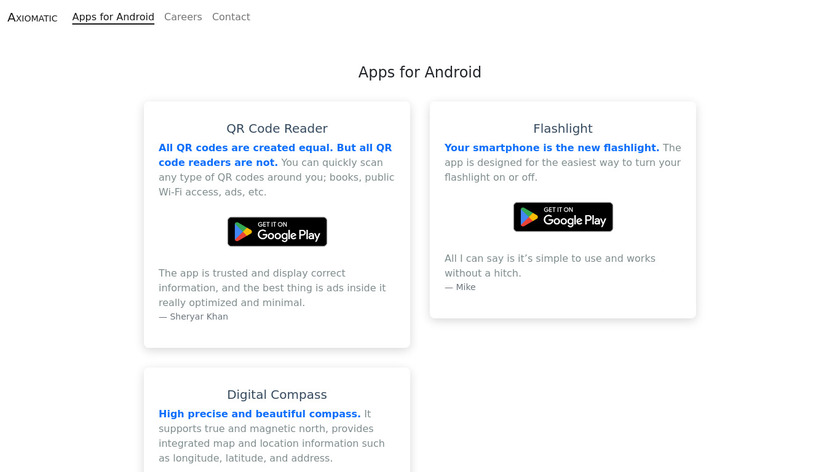Click the QR Code Reader card title

click(277, 129)
